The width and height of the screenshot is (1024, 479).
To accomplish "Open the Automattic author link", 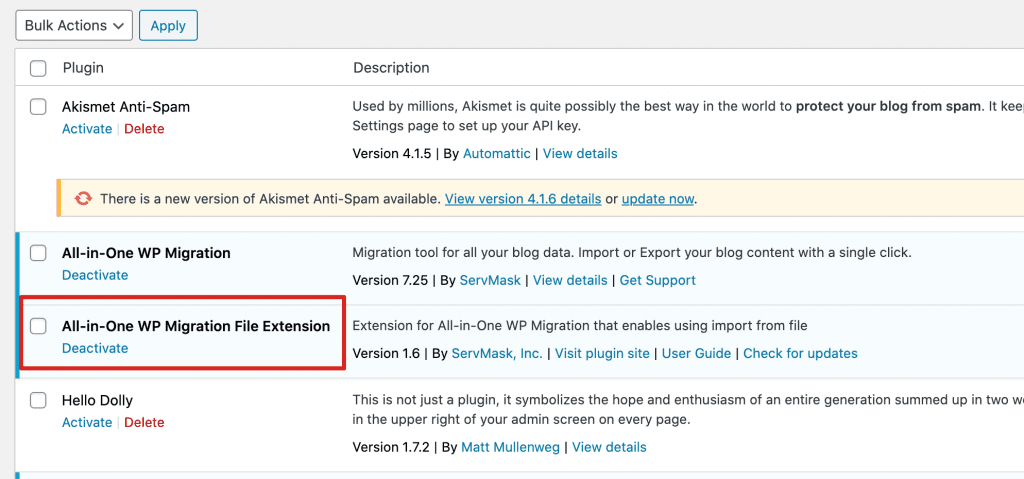I will (498, 154).
